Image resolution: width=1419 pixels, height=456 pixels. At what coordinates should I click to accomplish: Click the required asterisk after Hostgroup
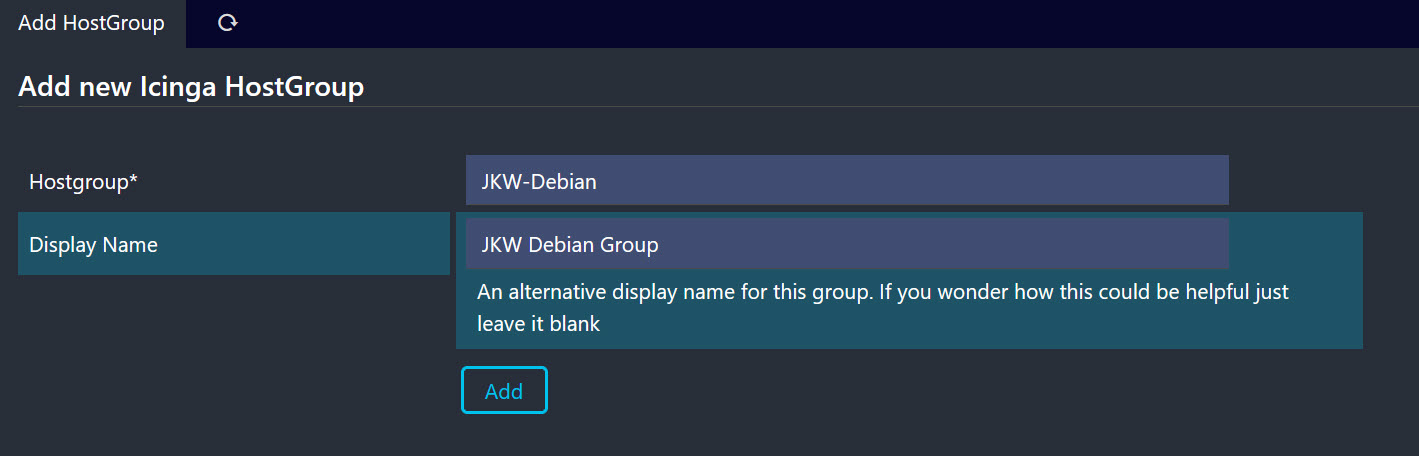pos(133,180)
